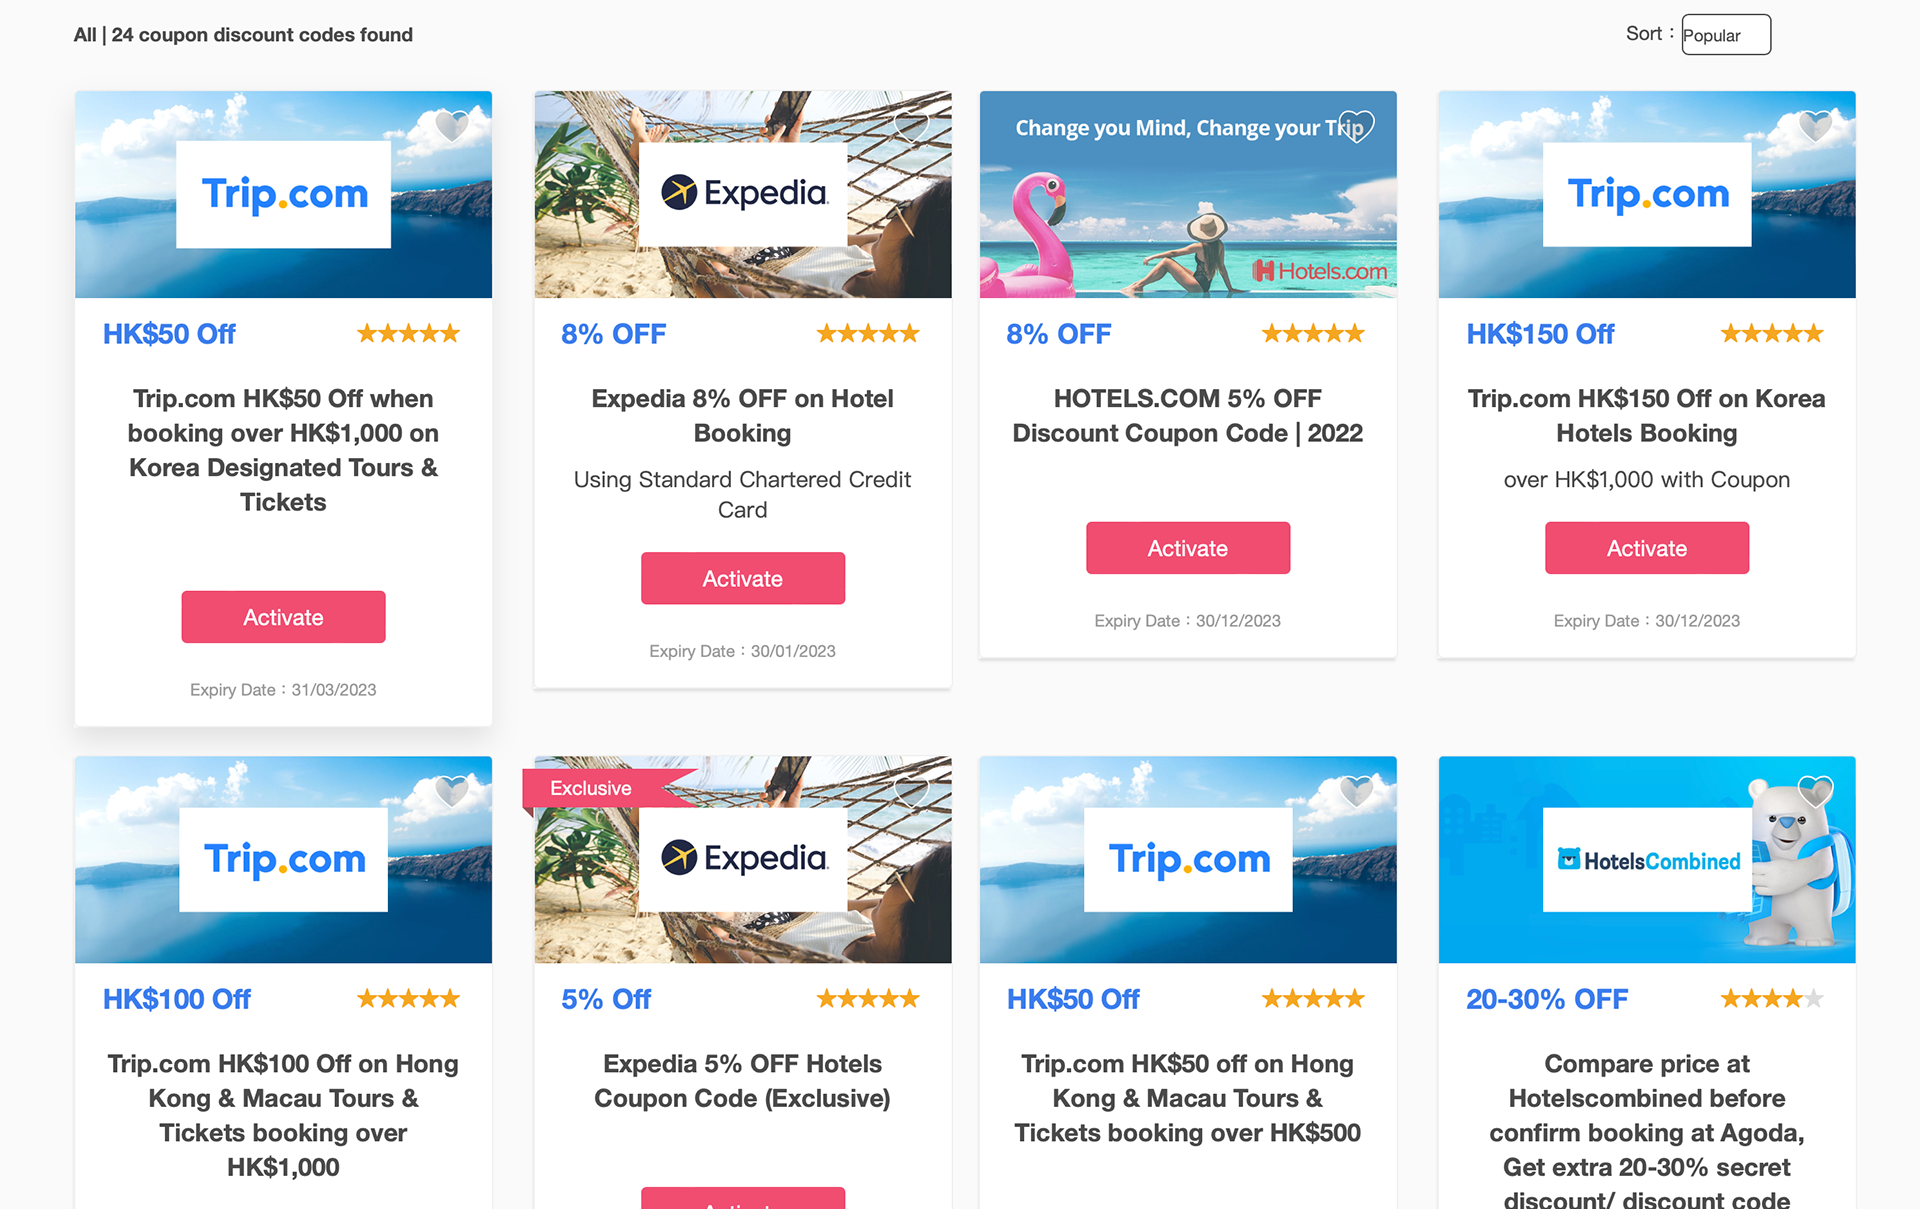
Task: Click the Expedia 5% OFF Hotels Coupon Code title
Action: (742, 1081)
